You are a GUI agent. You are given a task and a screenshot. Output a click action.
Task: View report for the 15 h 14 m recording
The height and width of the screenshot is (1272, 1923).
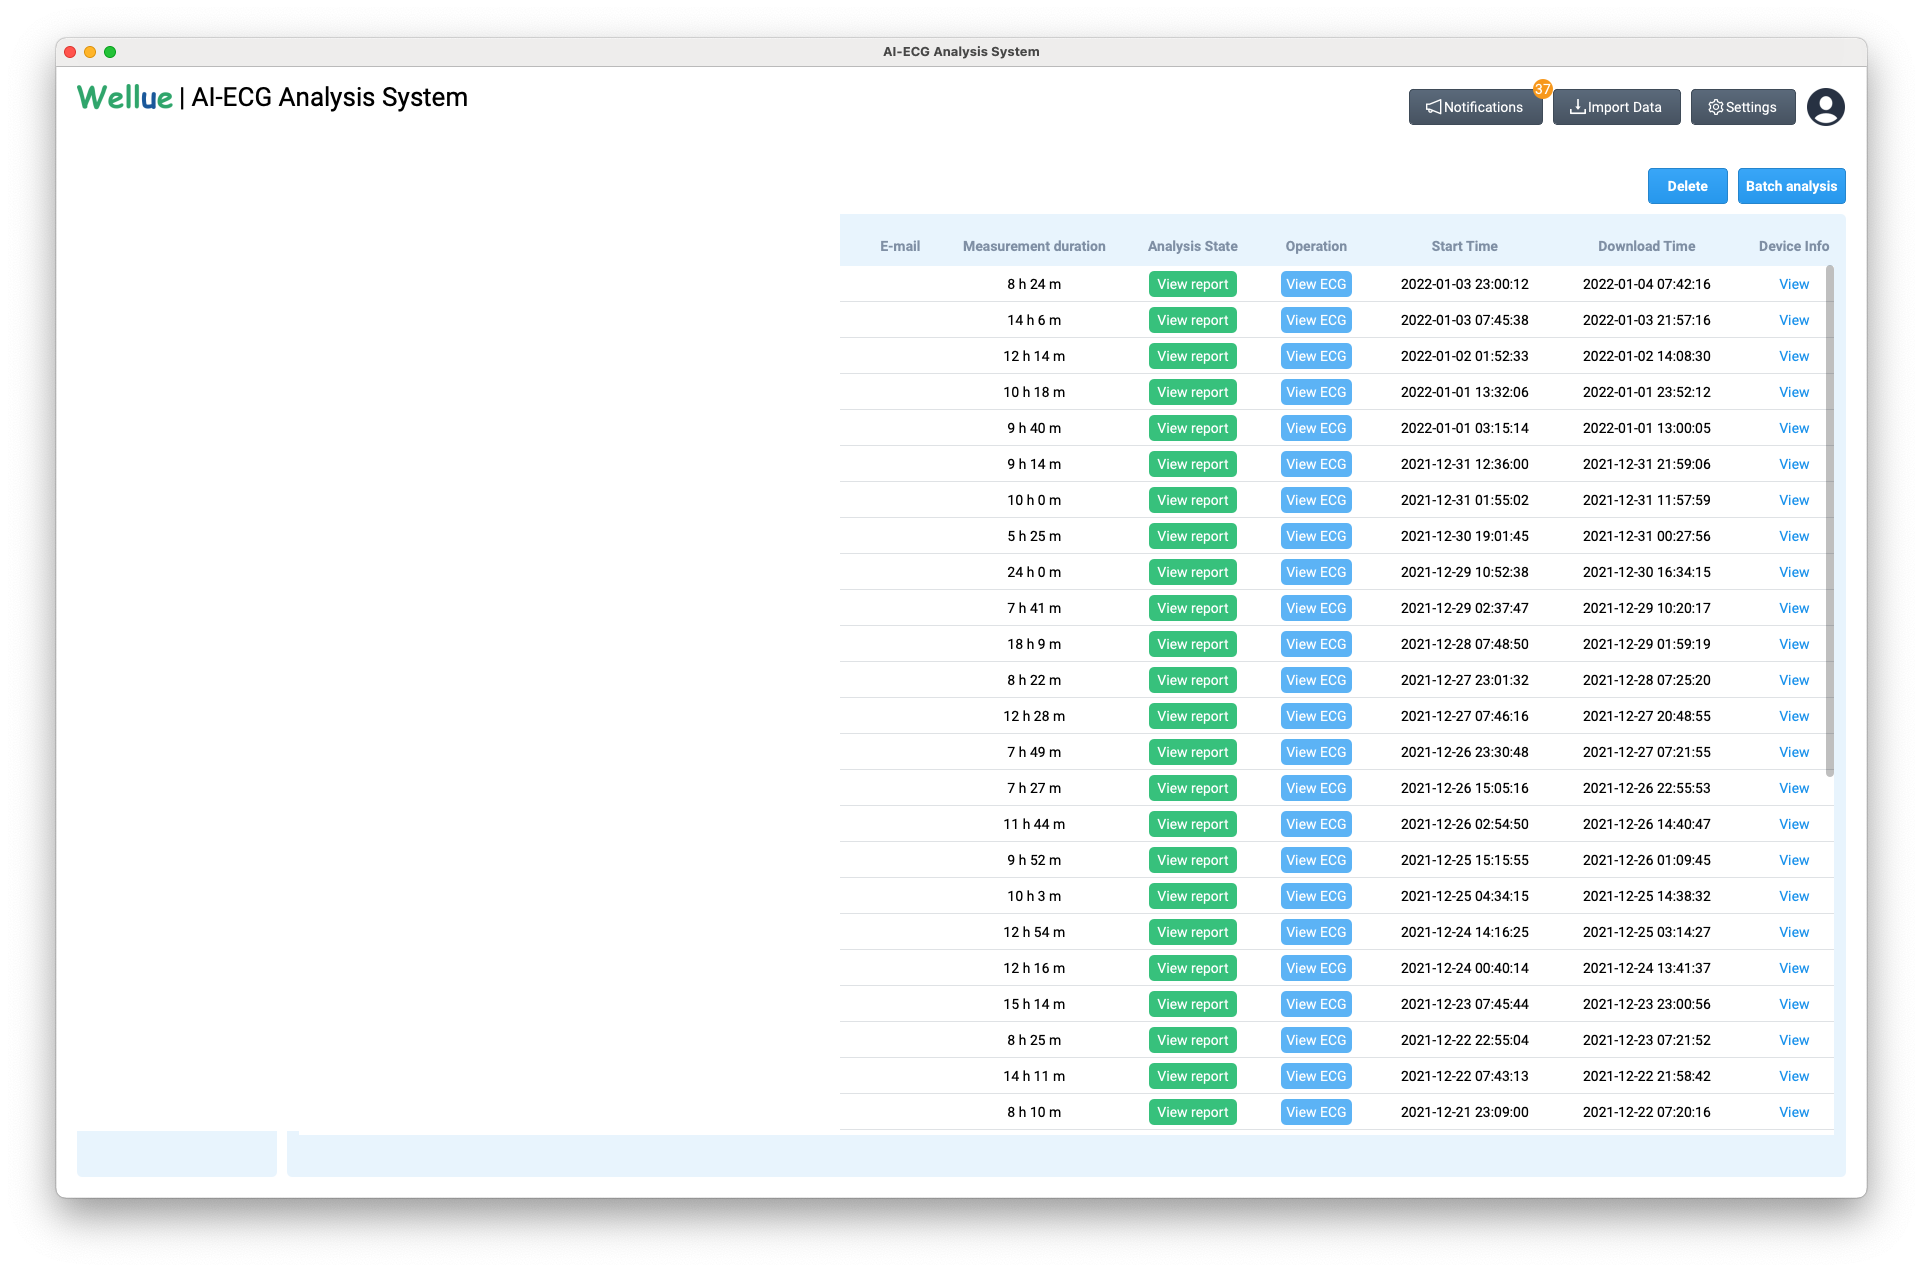tap(1192, 1004)
